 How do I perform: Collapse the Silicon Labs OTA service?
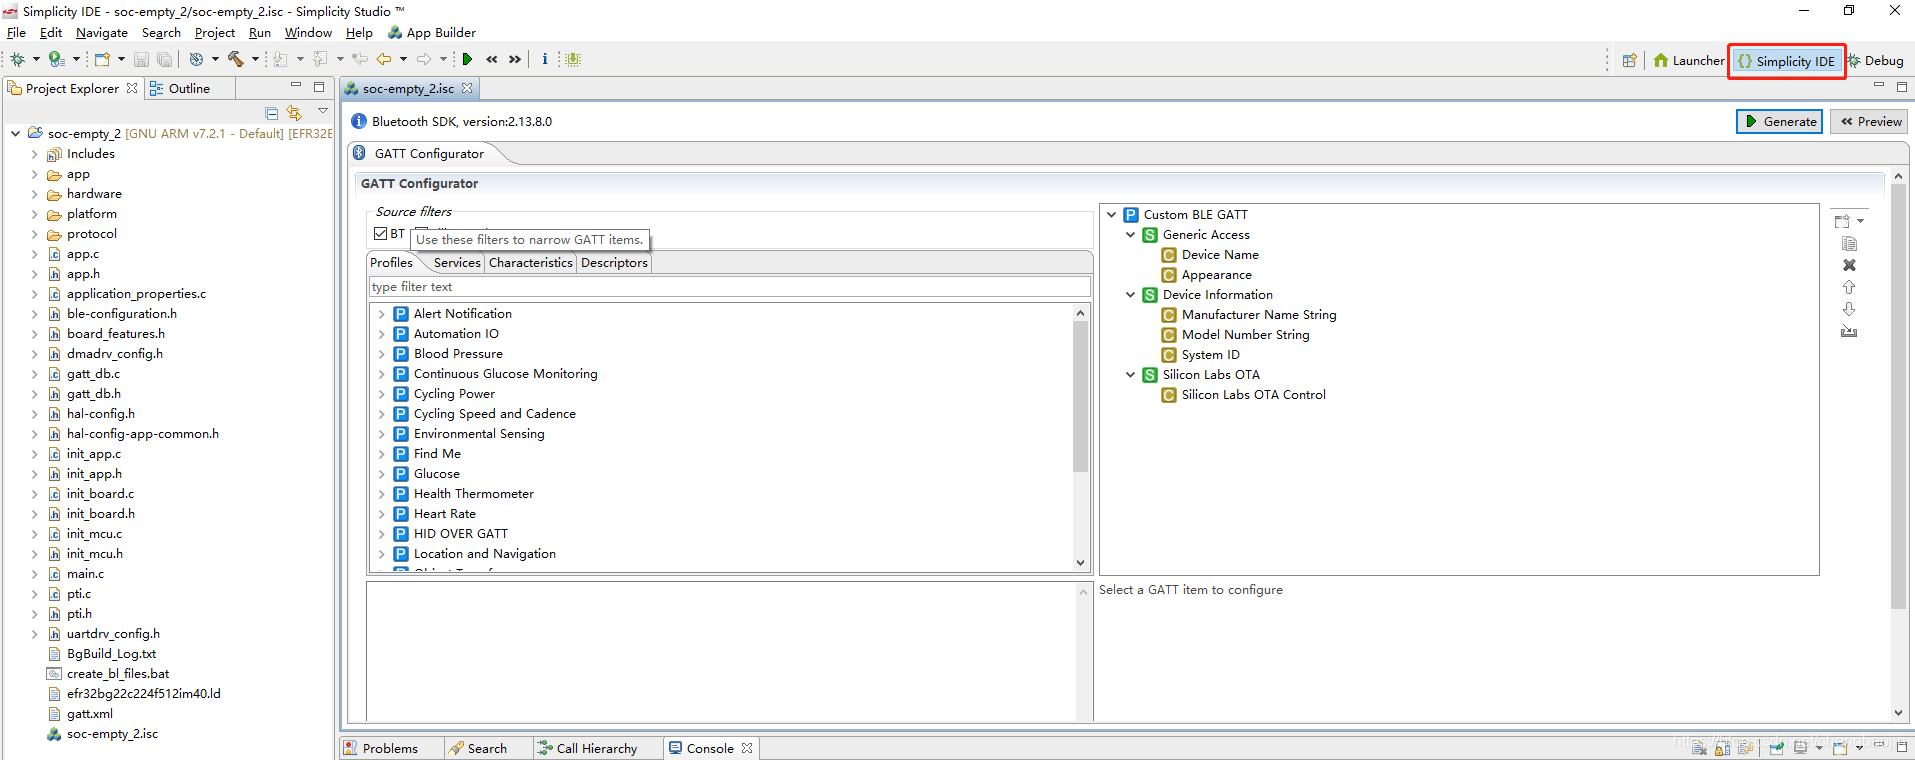1130,375
